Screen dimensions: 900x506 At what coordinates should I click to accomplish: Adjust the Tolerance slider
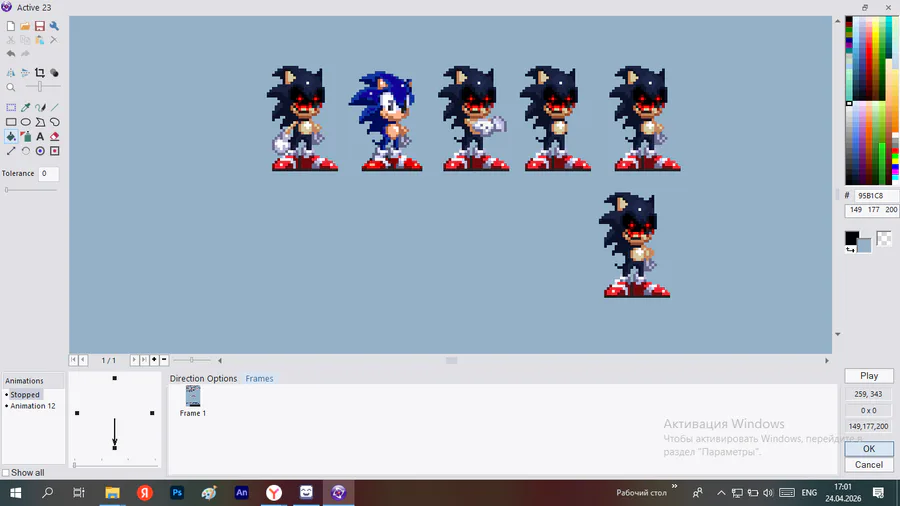(31, 190)
